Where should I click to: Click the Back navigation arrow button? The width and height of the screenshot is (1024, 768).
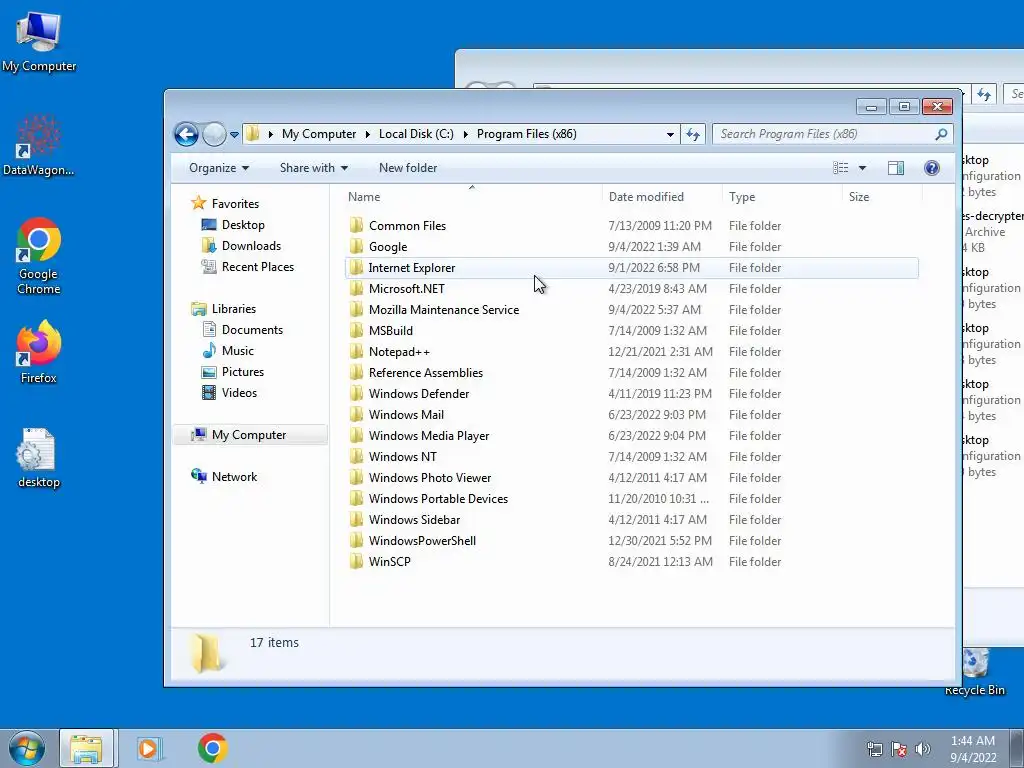click(186, 135)
